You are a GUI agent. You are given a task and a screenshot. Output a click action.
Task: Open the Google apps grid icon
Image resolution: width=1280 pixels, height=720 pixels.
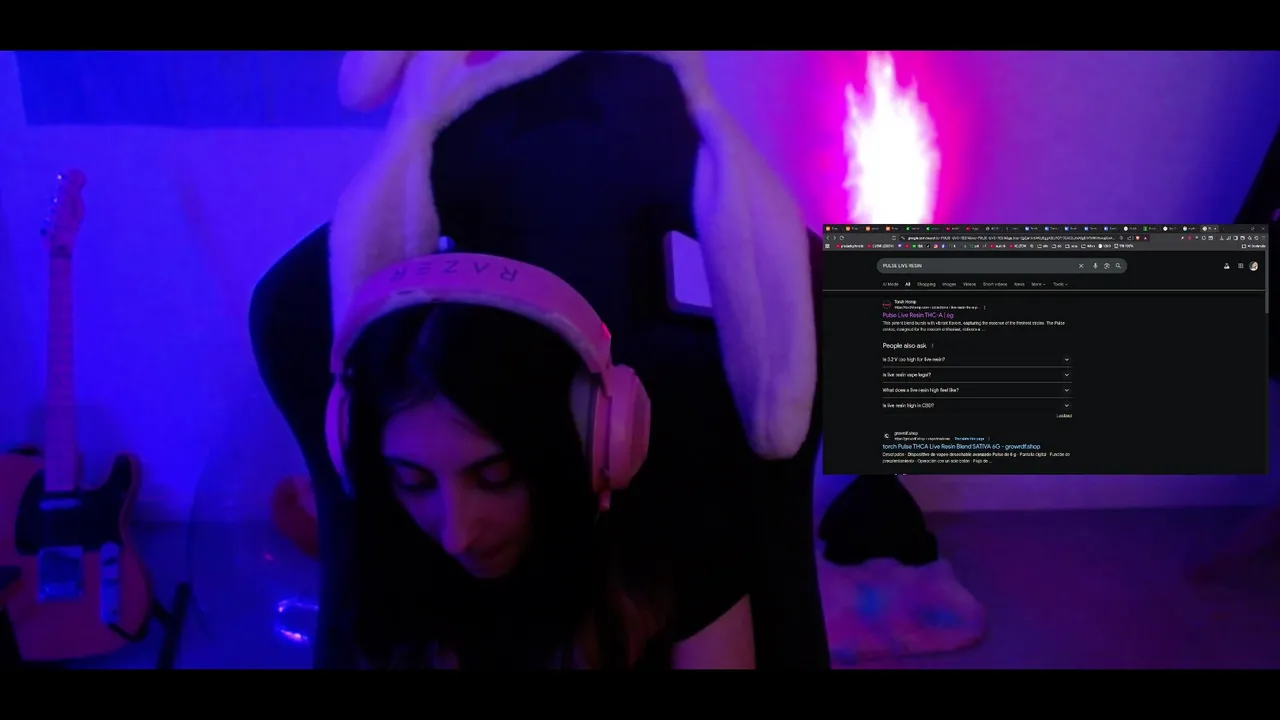tap(1241, 266)
